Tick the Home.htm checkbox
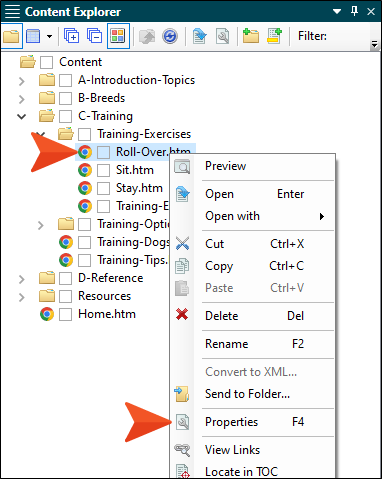Image resolution: width=382 pixels, height=479 pixels. (65, 314)
